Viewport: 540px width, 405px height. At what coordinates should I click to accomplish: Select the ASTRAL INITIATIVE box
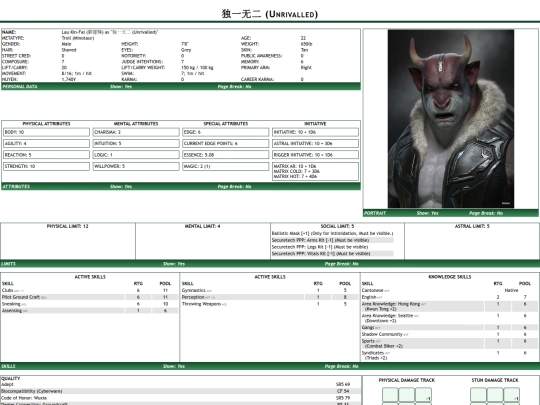(315, 144)
